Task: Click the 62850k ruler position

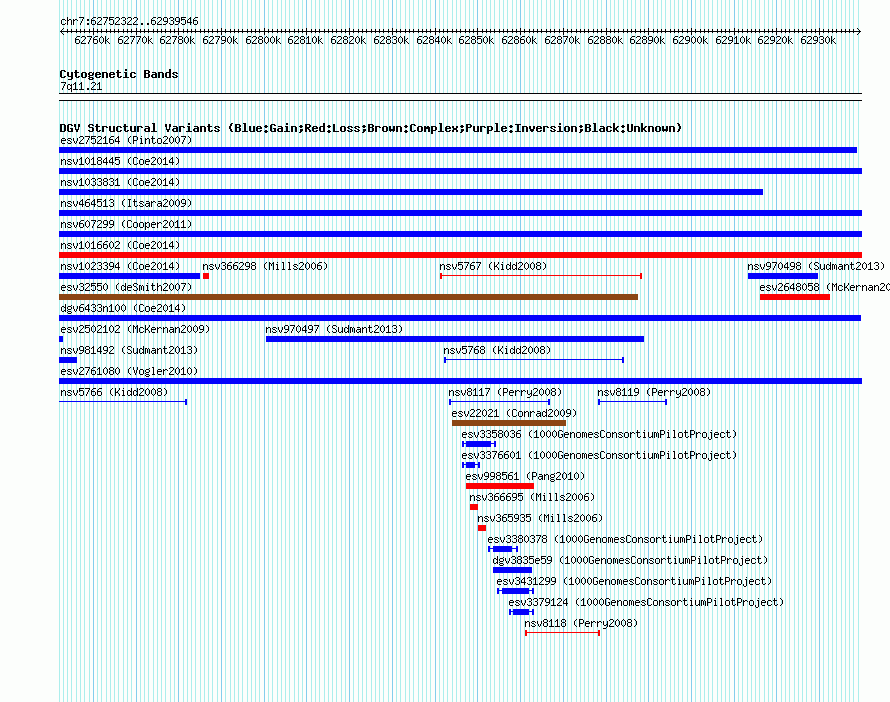Action: 476,40
